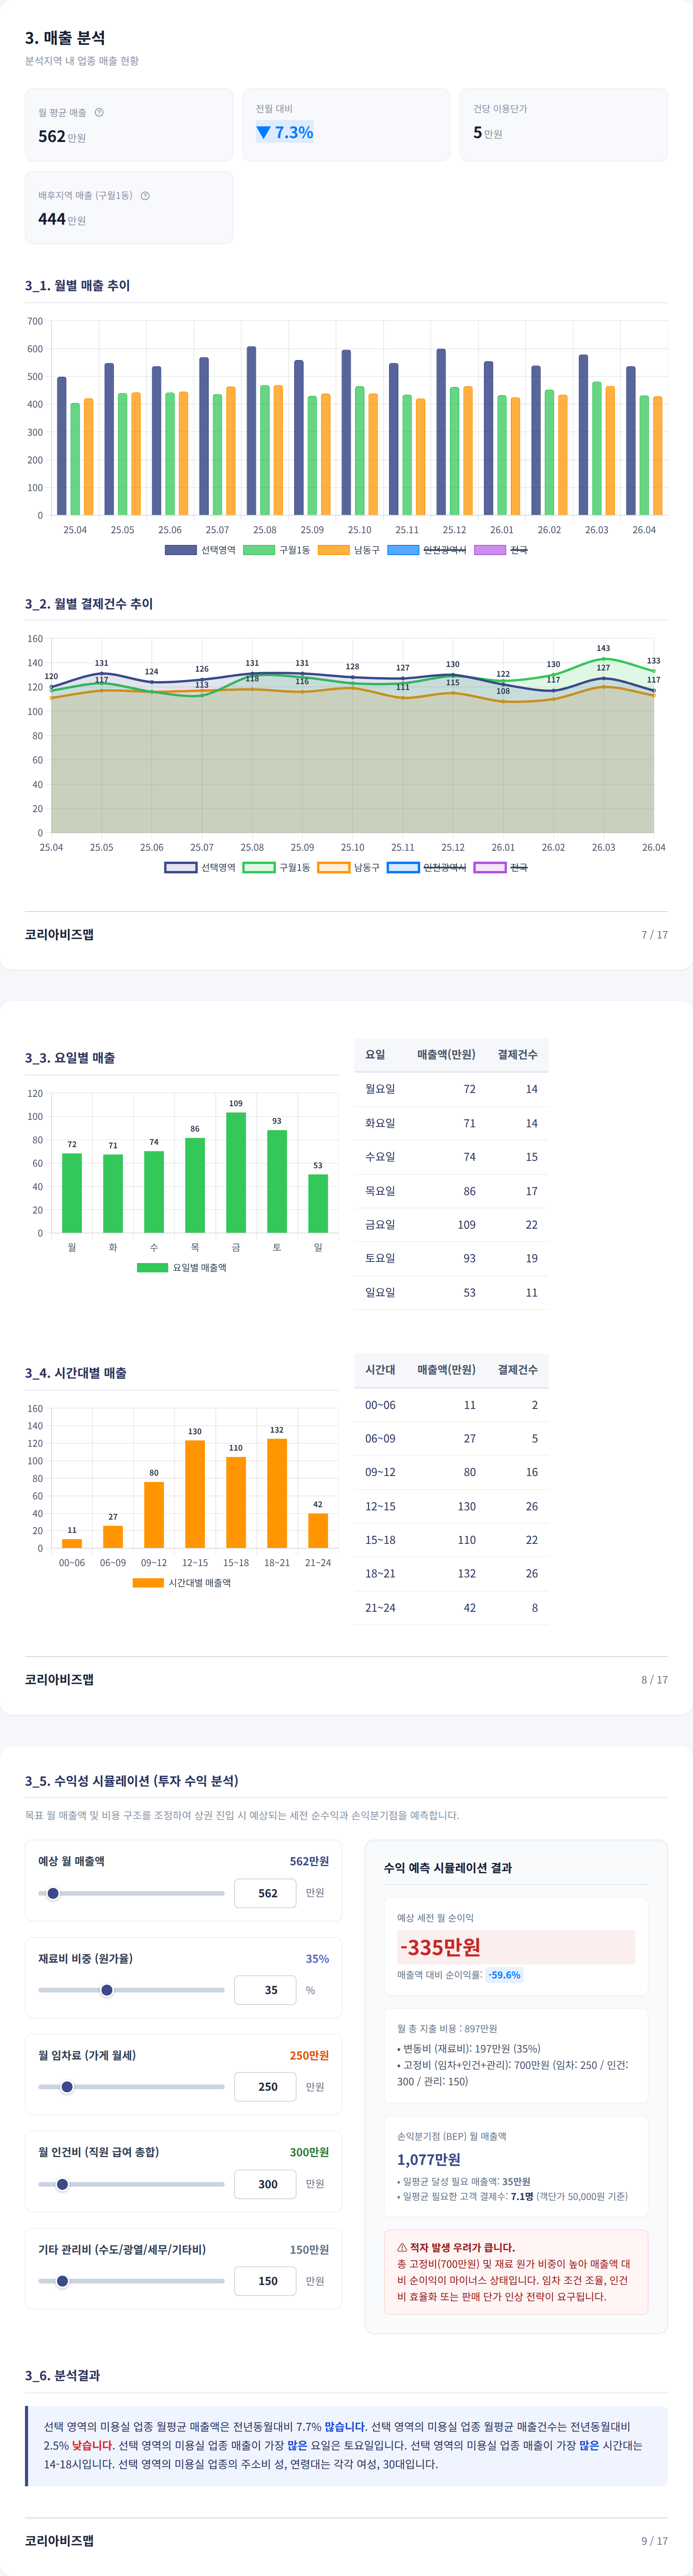Click the 143 data label on the 결제건수 chart

coord(603,648)
